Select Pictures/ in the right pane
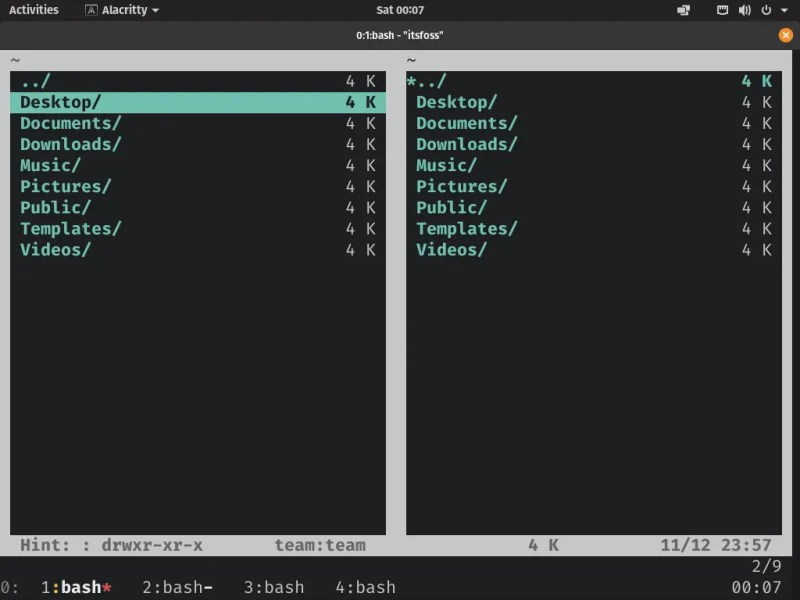 [x=461, y=186]
